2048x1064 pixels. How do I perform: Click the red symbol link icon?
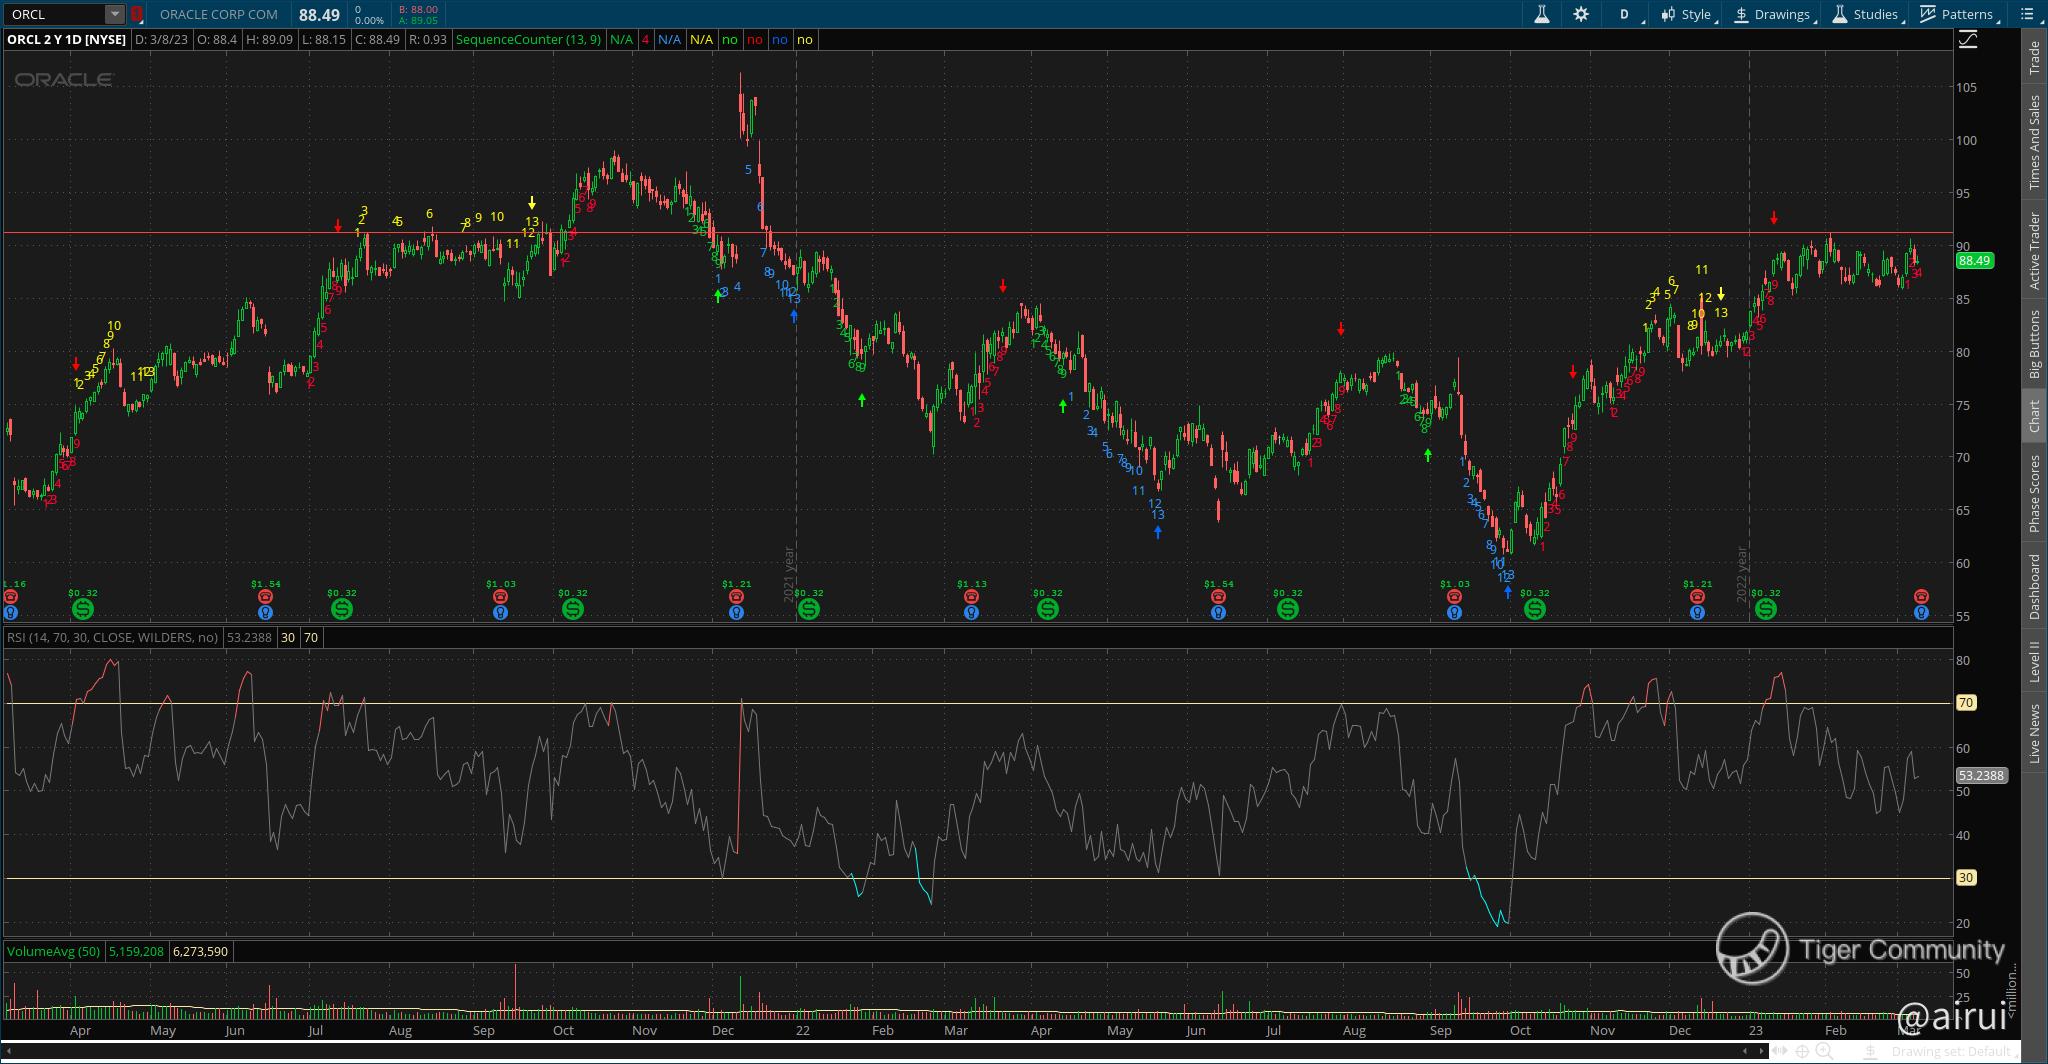pos(137,15)
